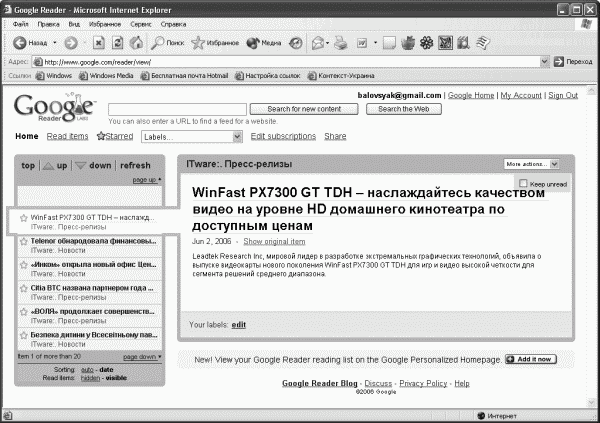This screenshot has height=423, width=600.
Task: Open the Edit subscriptions link
Action: pos(283,136)
